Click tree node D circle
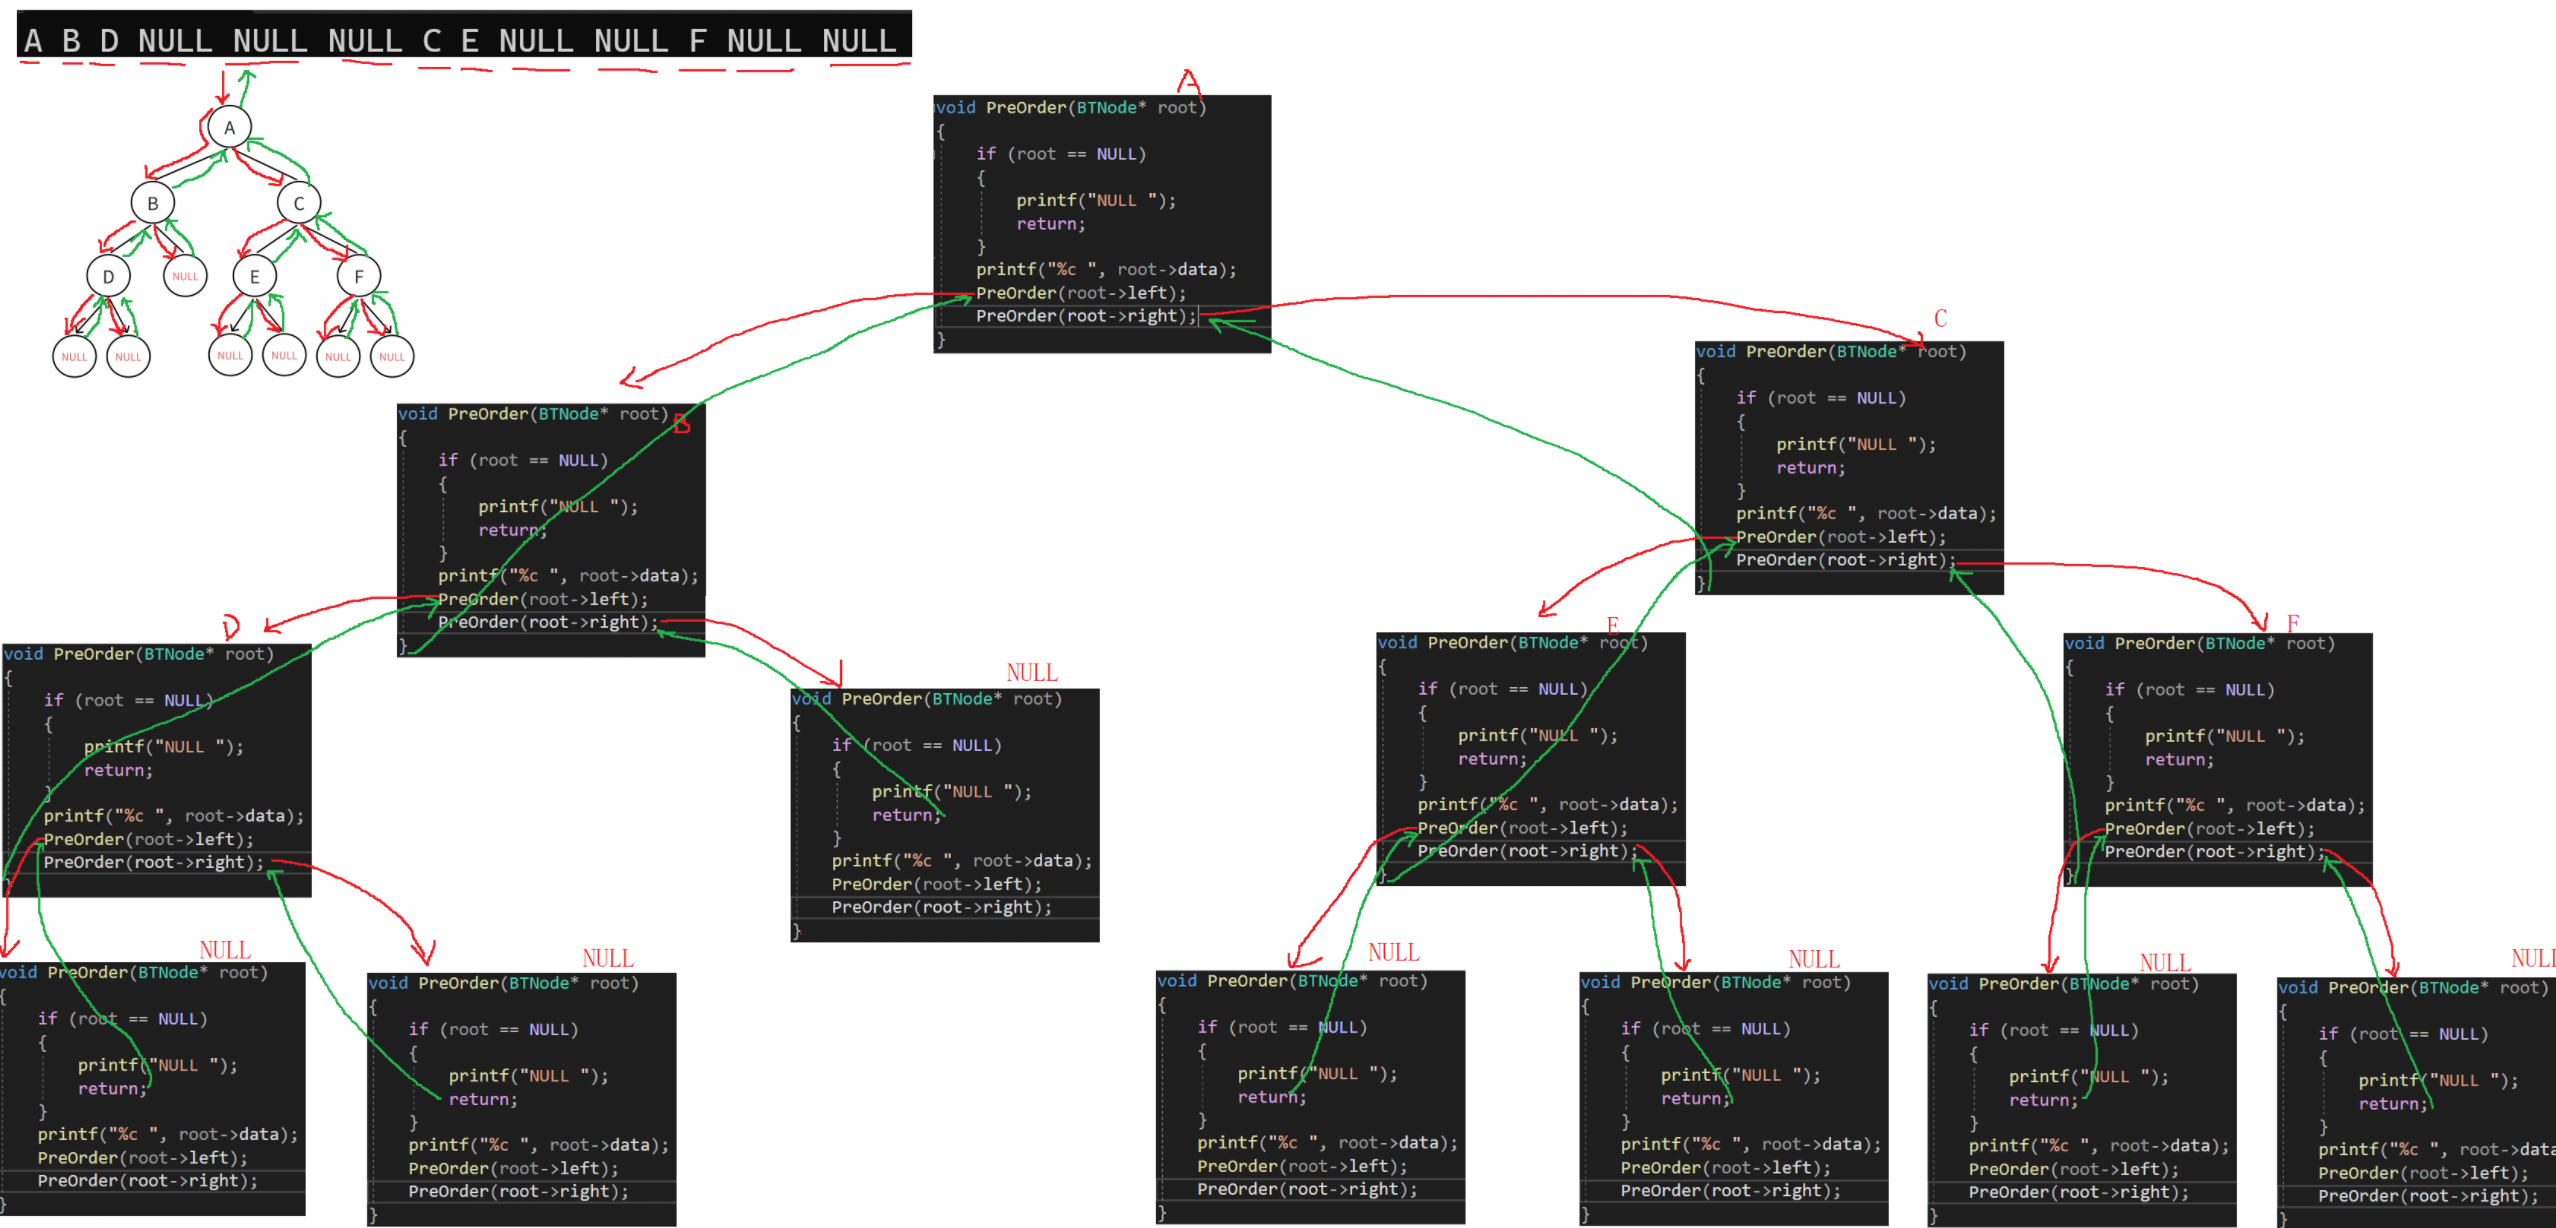 coord(108,276)
